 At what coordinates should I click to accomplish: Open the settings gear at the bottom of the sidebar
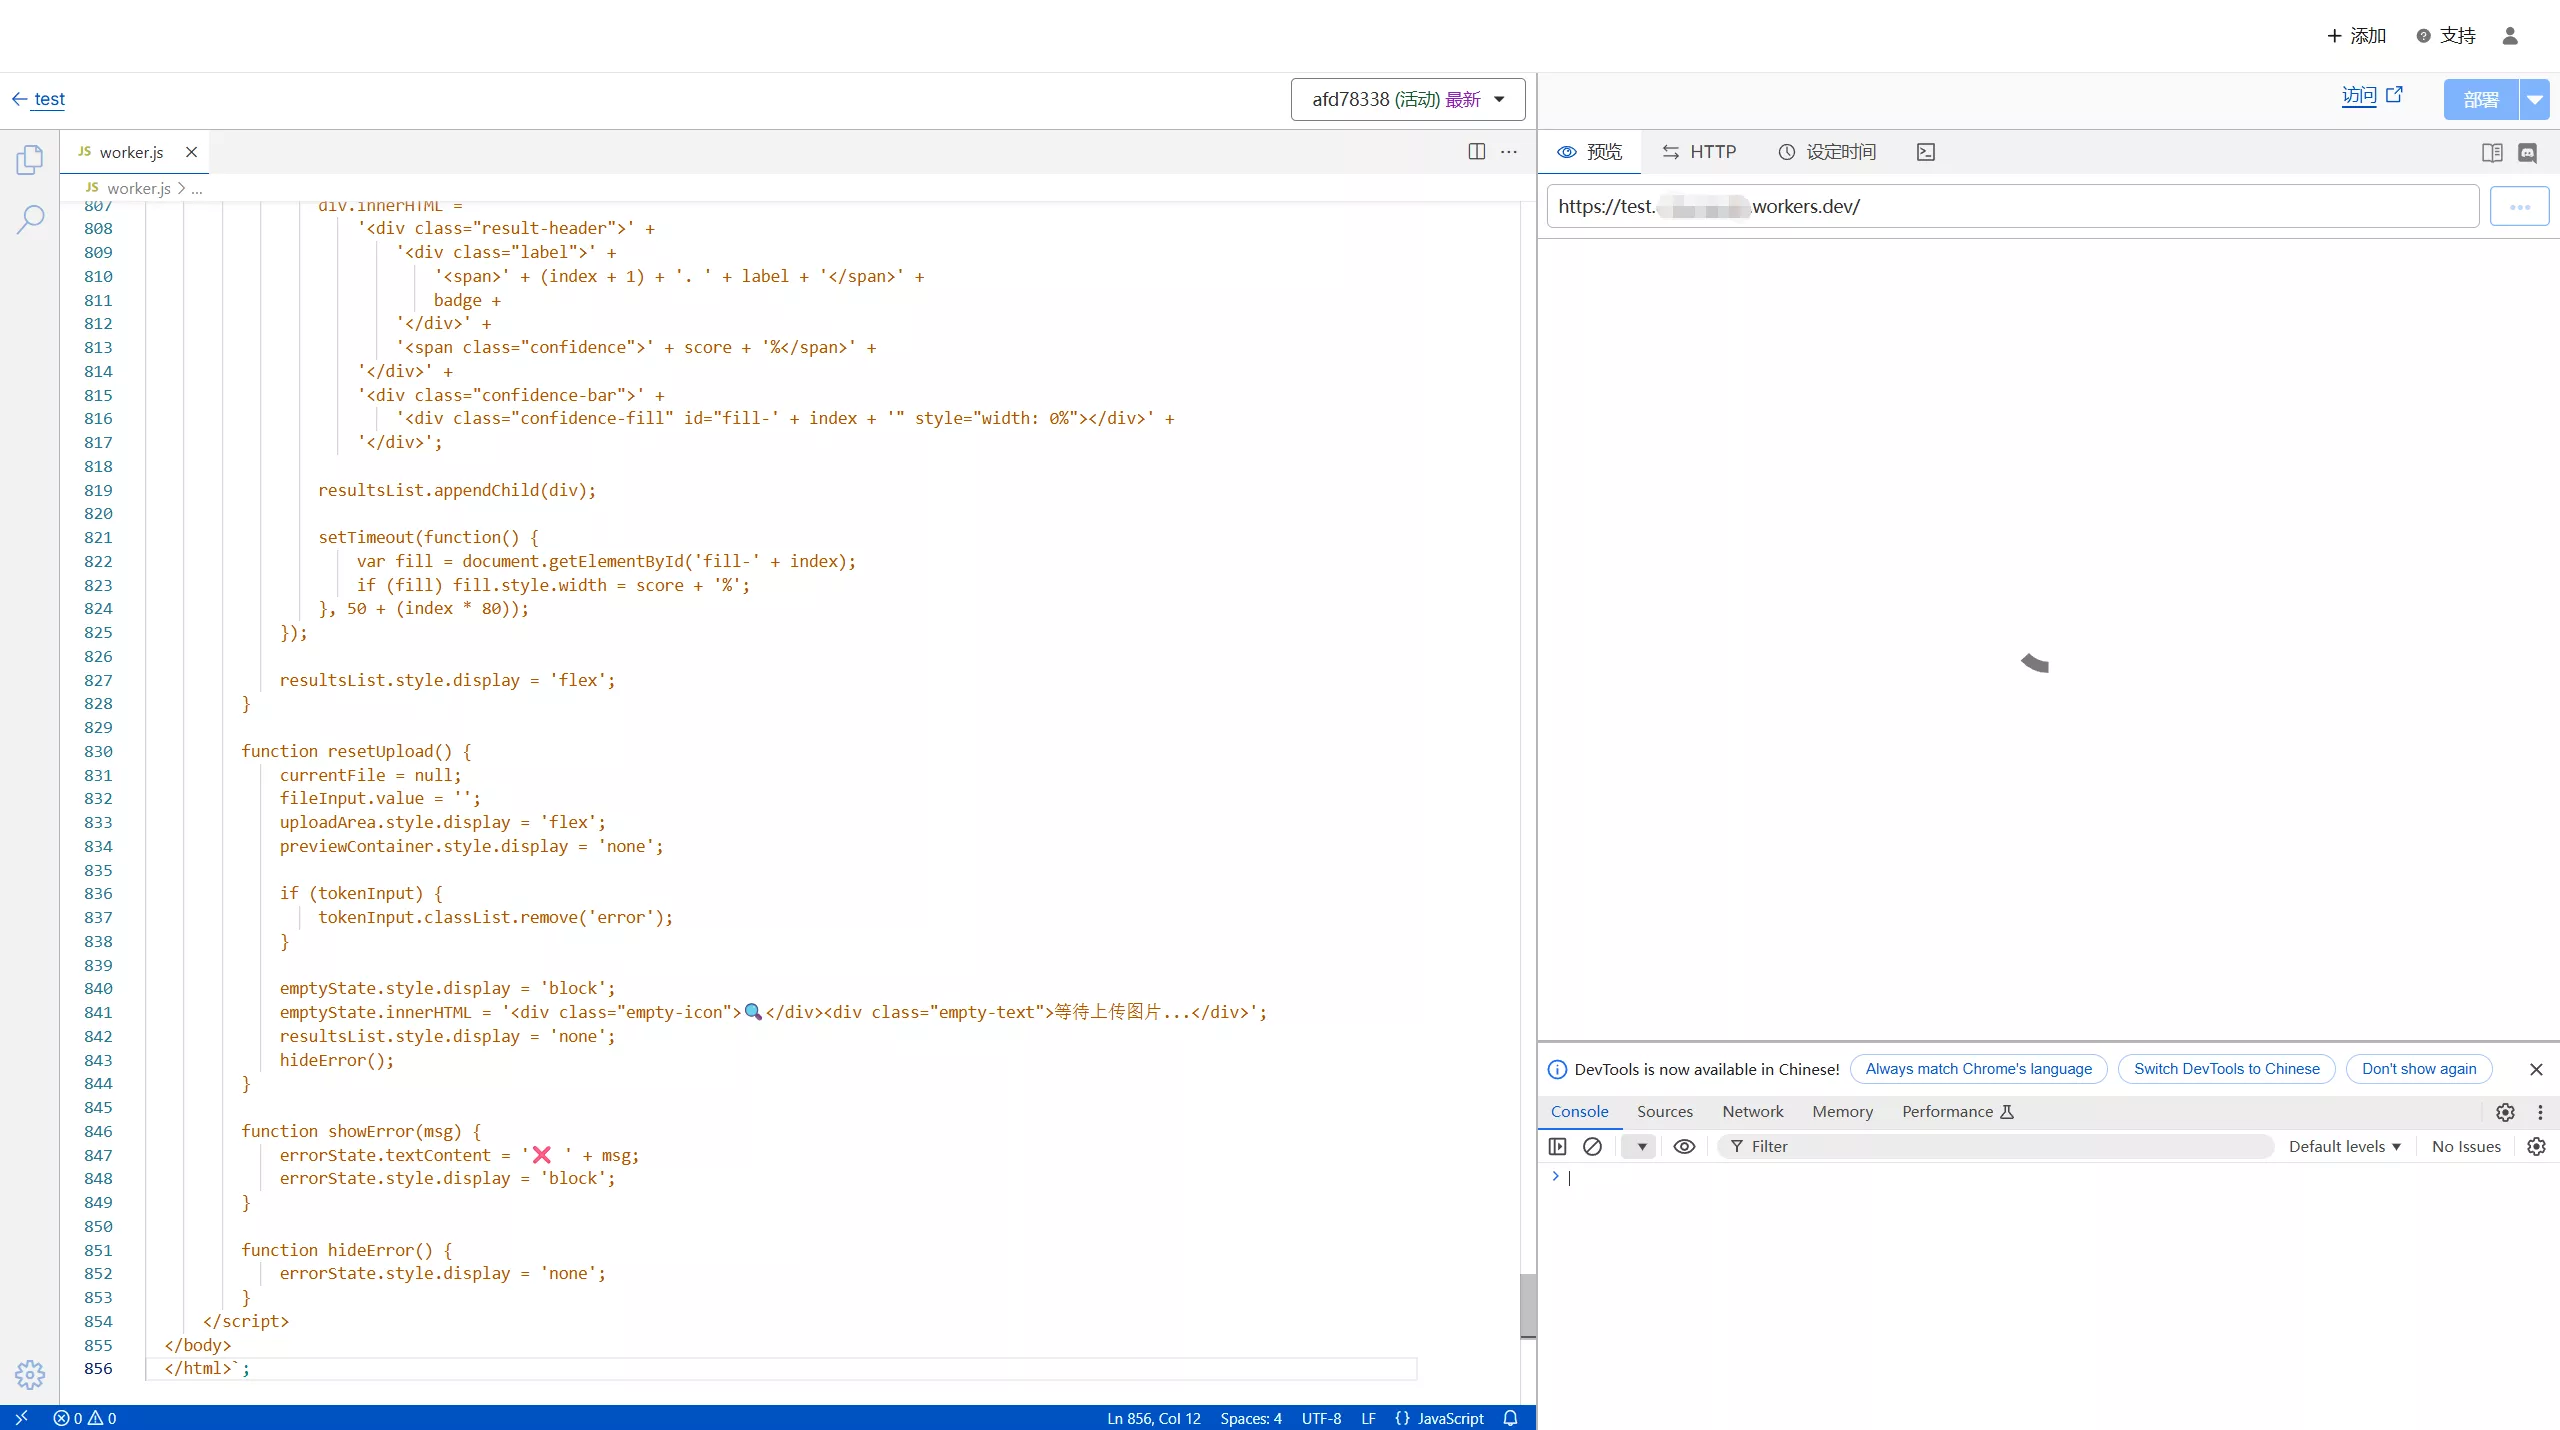pos(30,1375)
